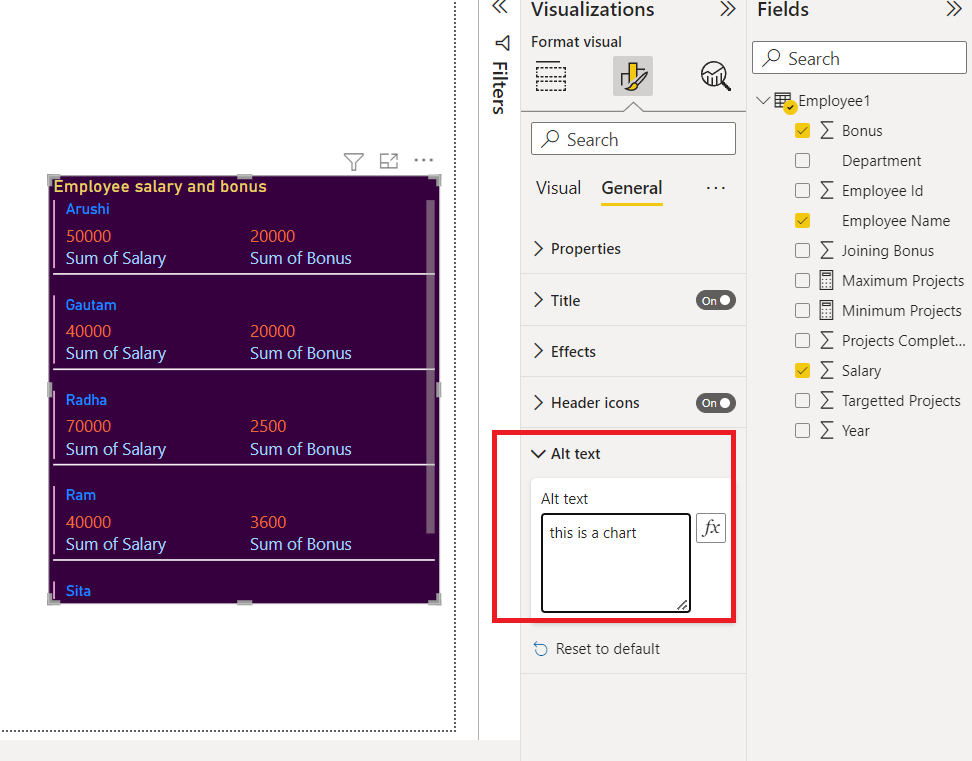972x761 pixels.
Task: Click the Sigma icon beside Bonus field
Action: click(x=826, y=130)
